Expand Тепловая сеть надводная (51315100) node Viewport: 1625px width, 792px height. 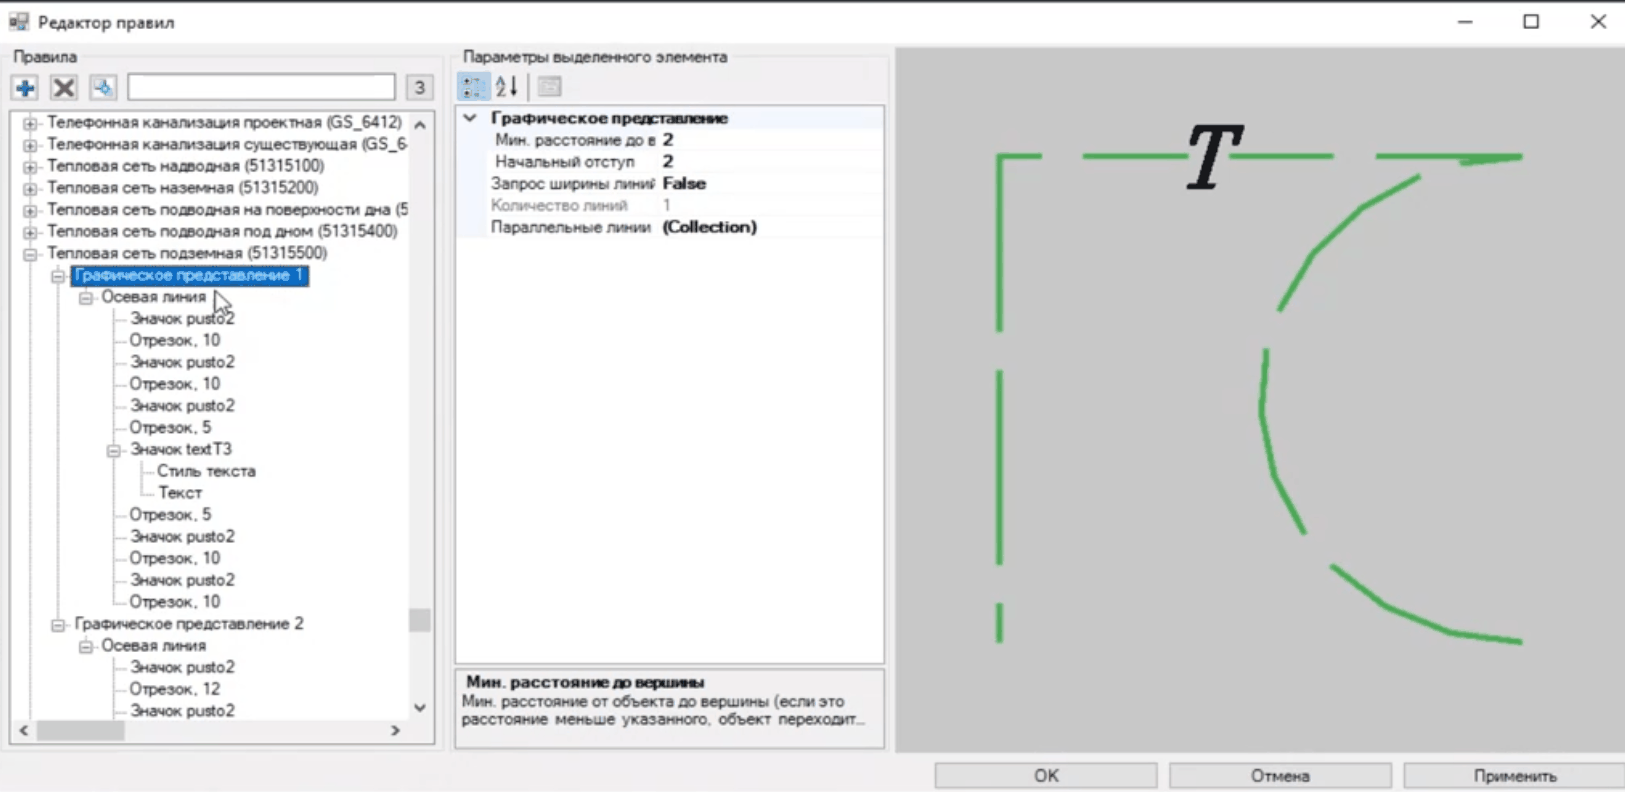click(x=30, y=167)
